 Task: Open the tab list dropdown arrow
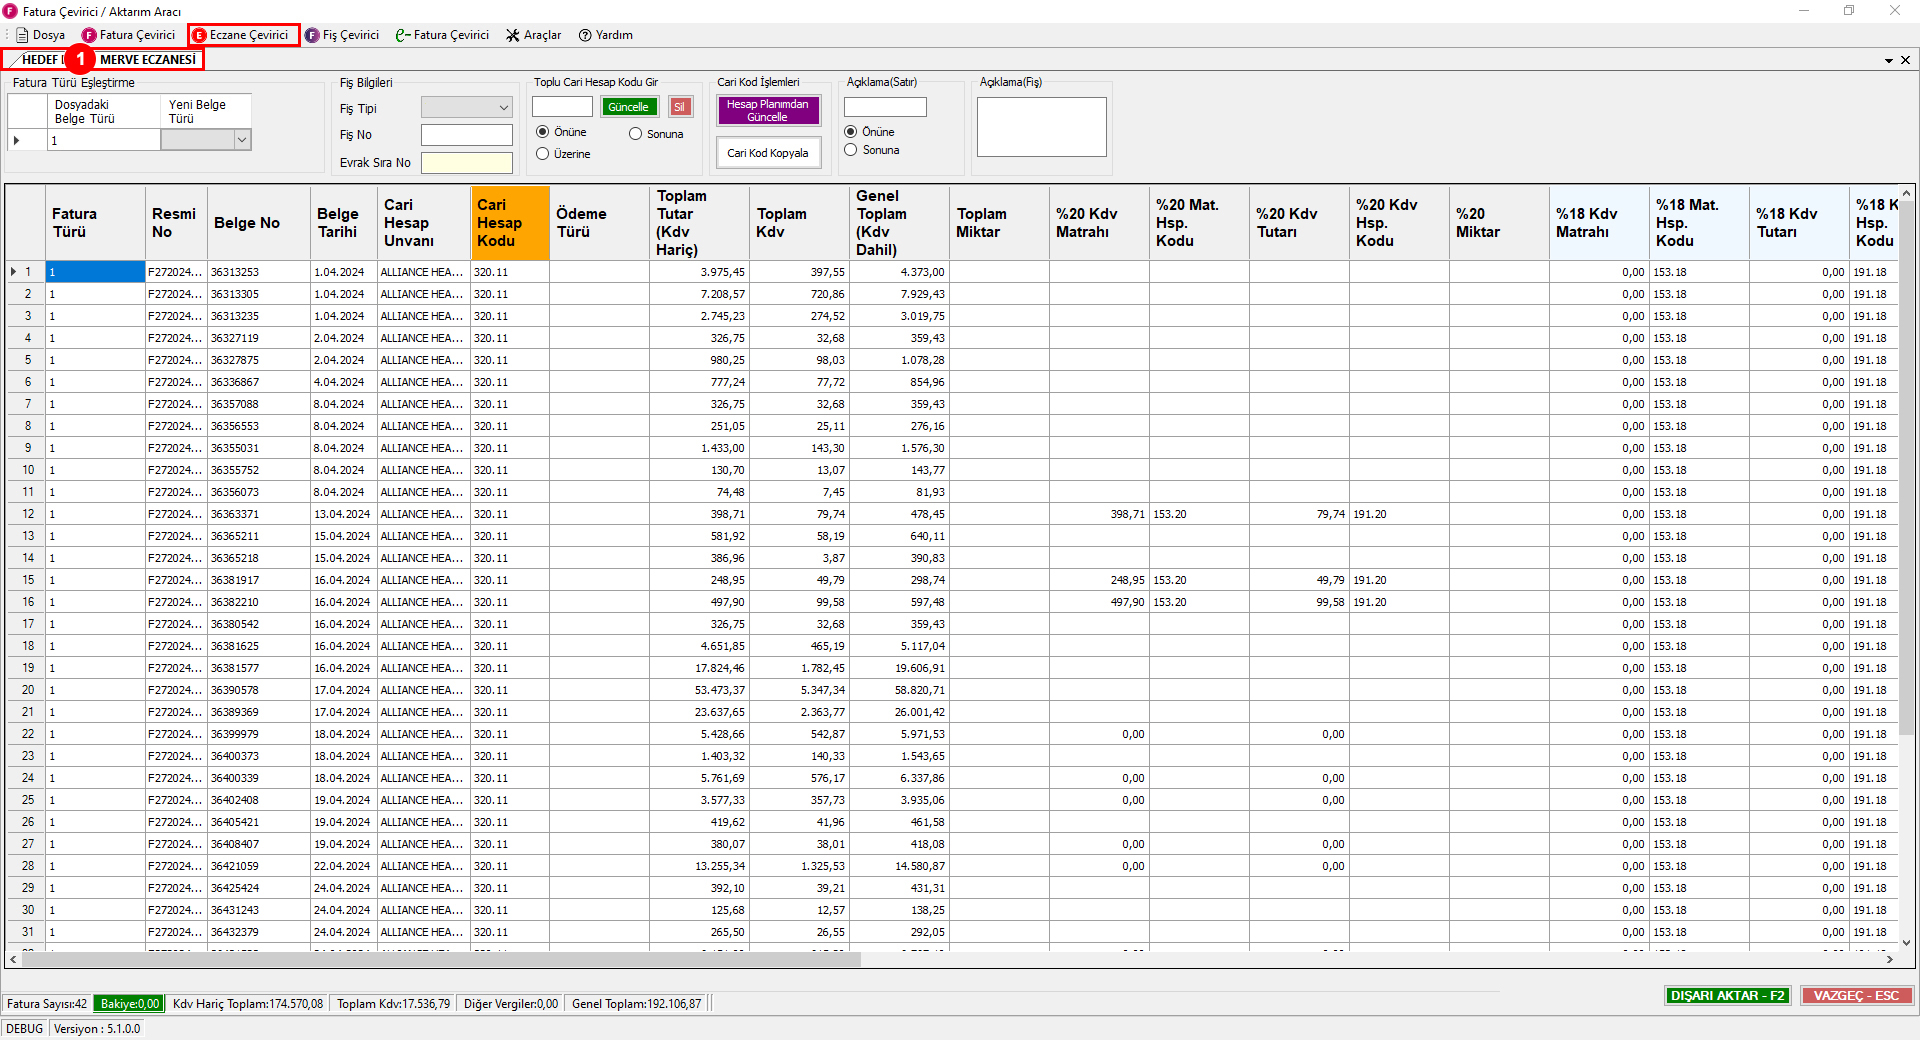(x=1889, y=61)
